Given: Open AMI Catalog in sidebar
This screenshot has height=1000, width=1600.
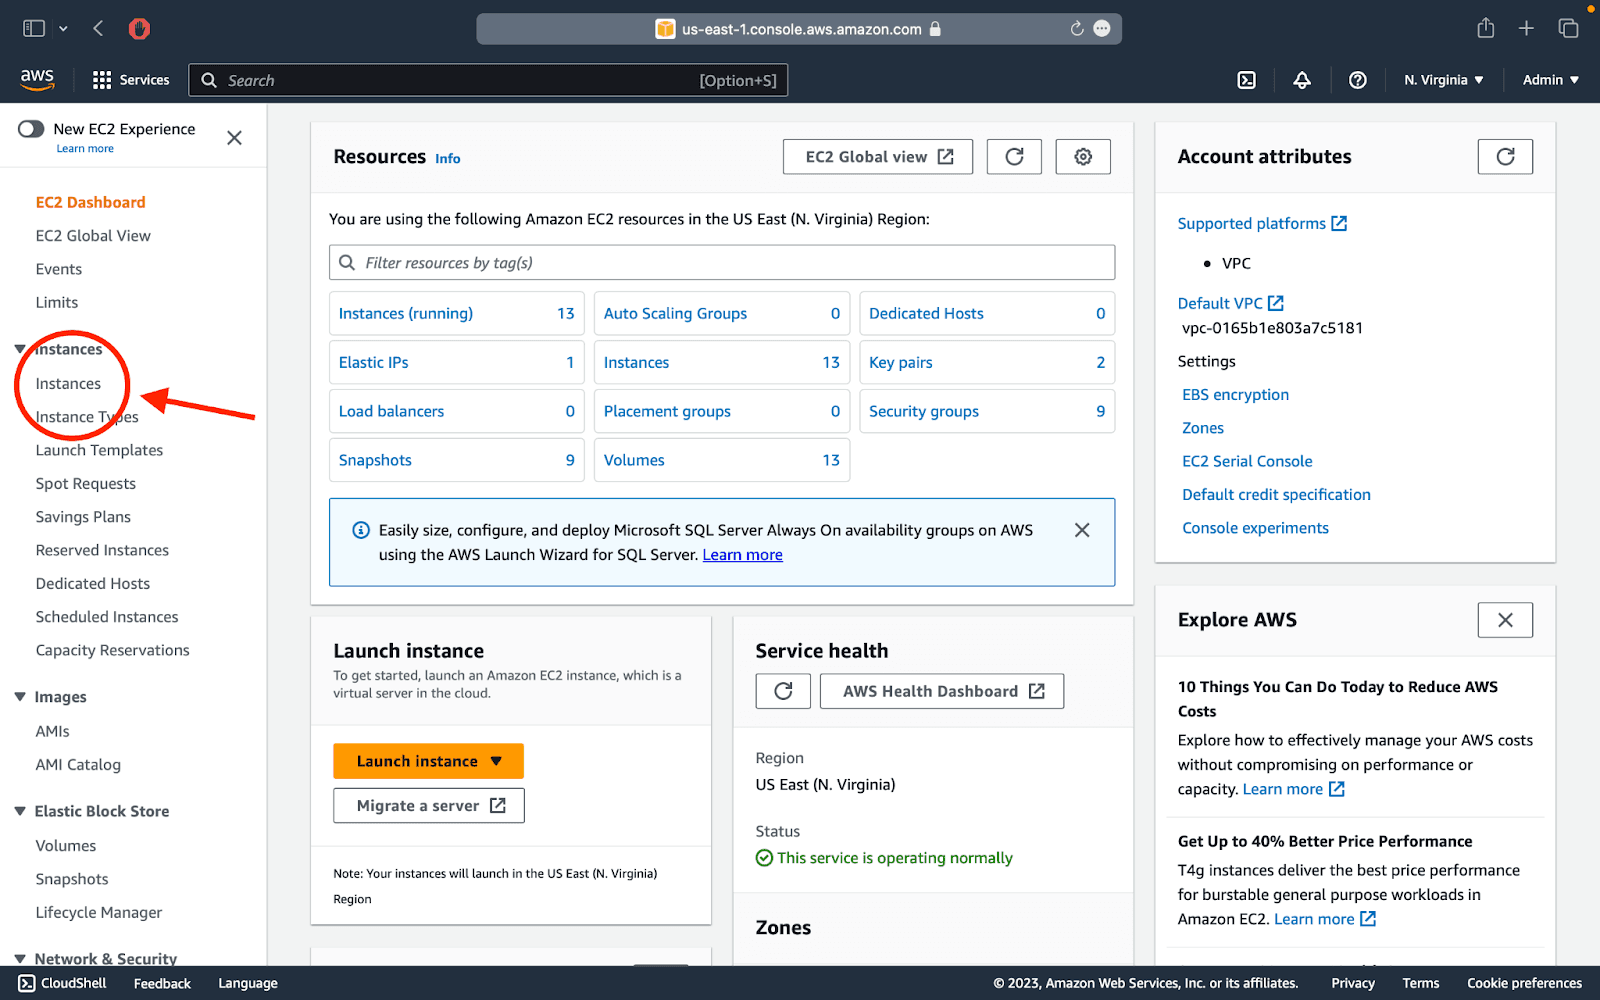Looking at the screenshot, I should point(78,765).
